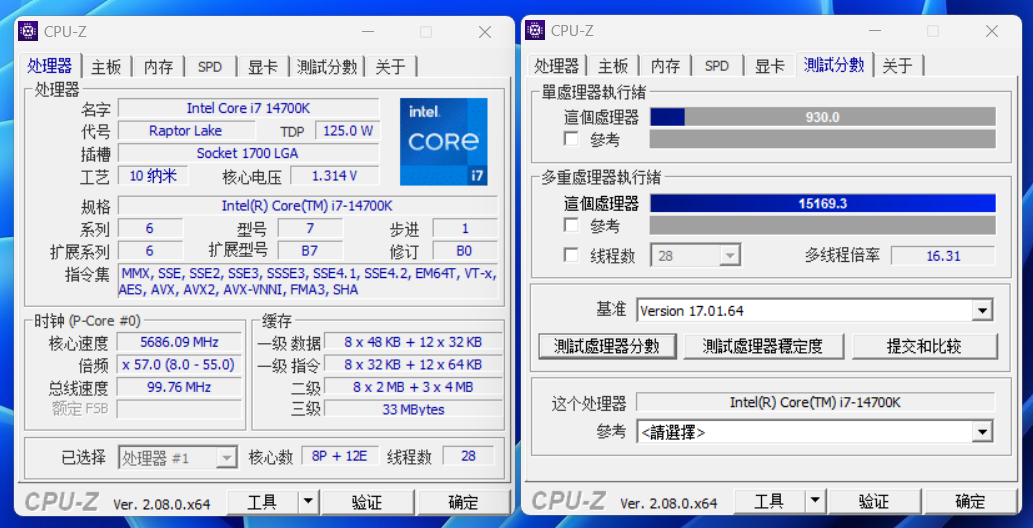
Task: Click 修订 value B0
Action: point(464,250)
